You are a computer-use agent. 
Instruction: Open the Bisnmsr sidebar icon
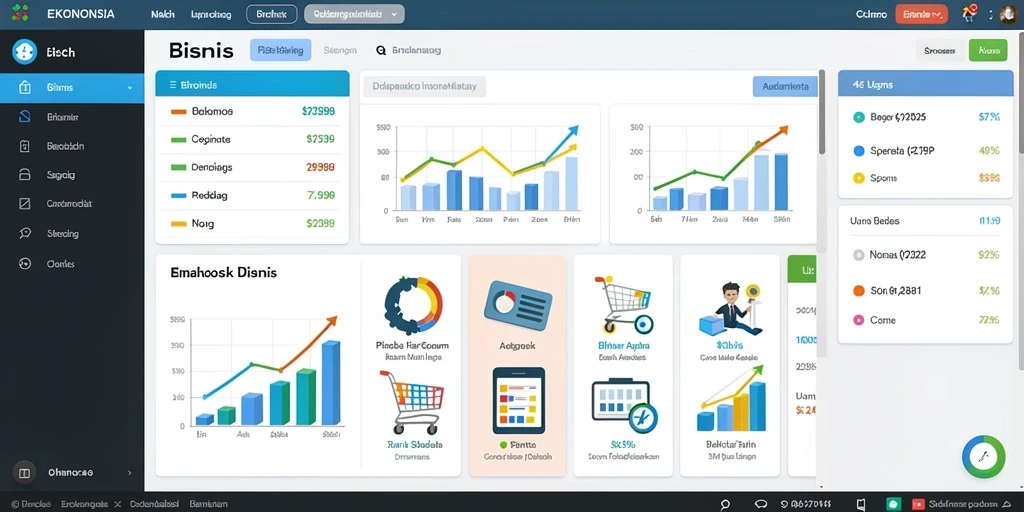25,117
